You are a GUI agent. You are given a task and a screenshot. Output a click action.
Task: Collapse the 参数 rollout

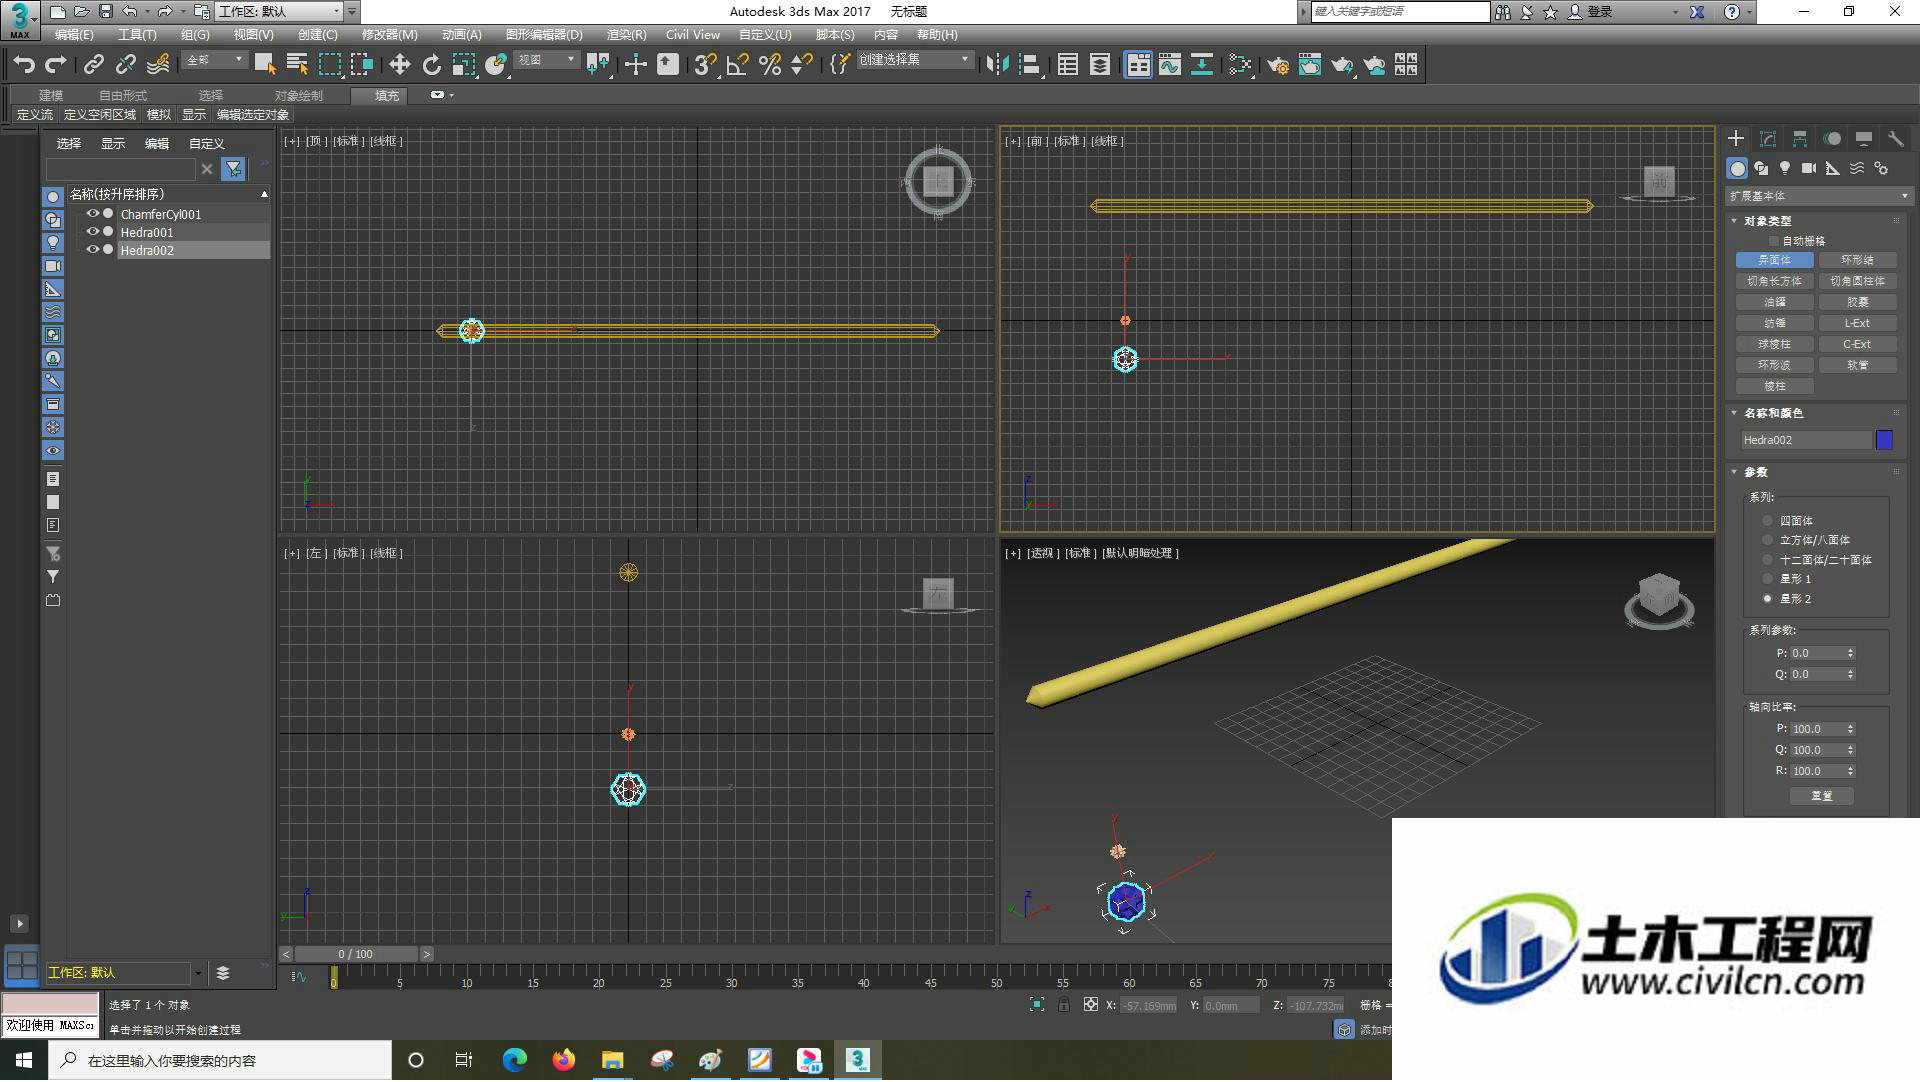click(1735, 472)
